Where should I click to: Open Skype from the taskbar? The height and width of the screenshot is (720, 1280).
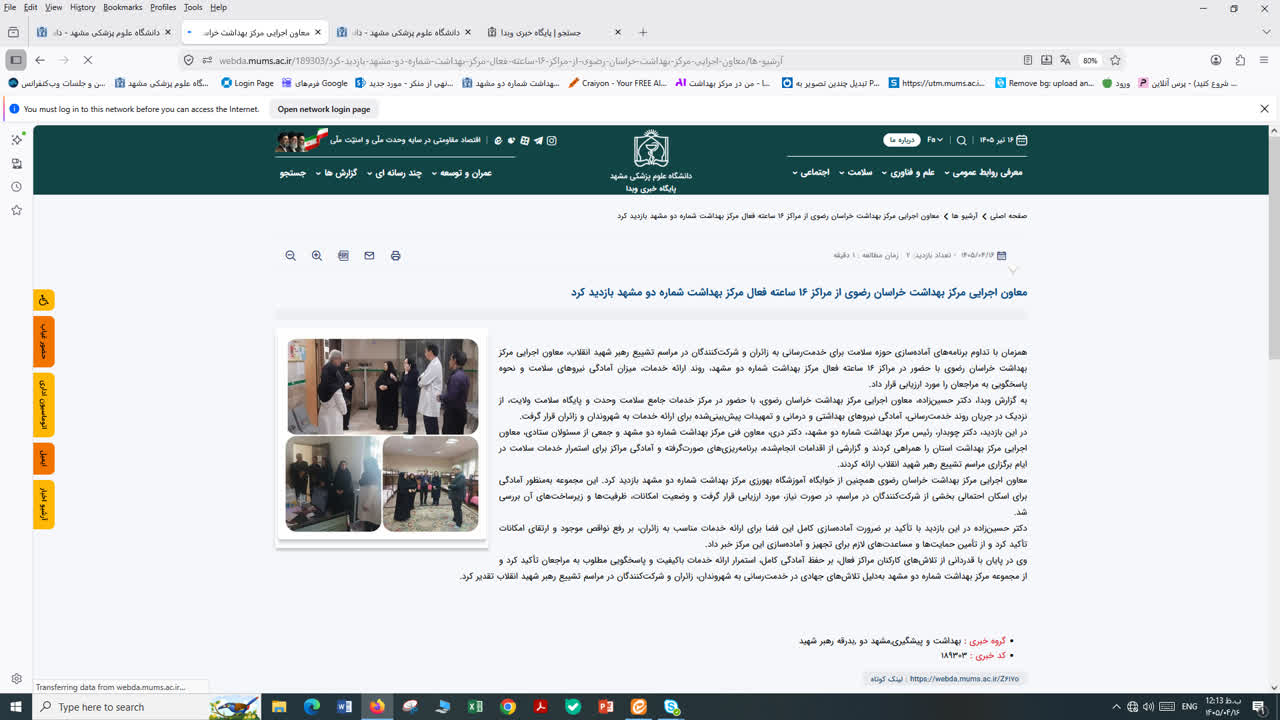pyautogui.click(x=672, y=707)
